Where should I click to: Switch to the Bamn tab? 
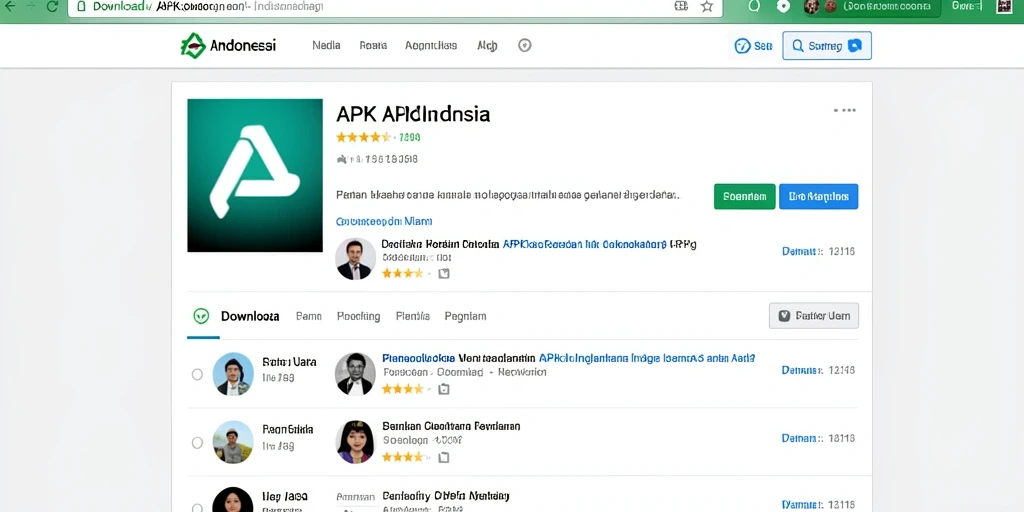(x=309, y=316)
